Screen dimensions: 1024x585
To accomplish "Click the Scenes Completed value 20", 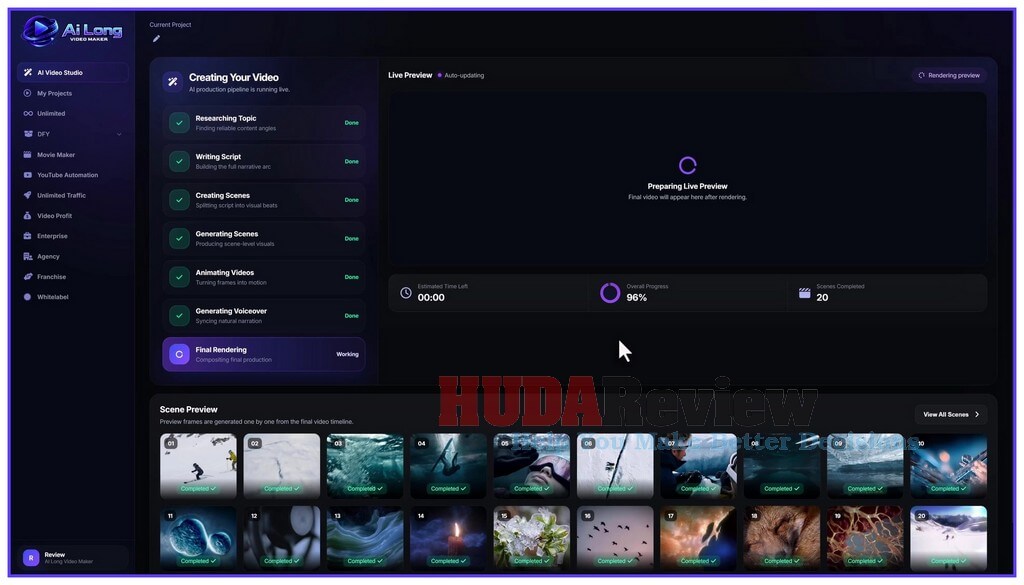I will click(822, 298).
